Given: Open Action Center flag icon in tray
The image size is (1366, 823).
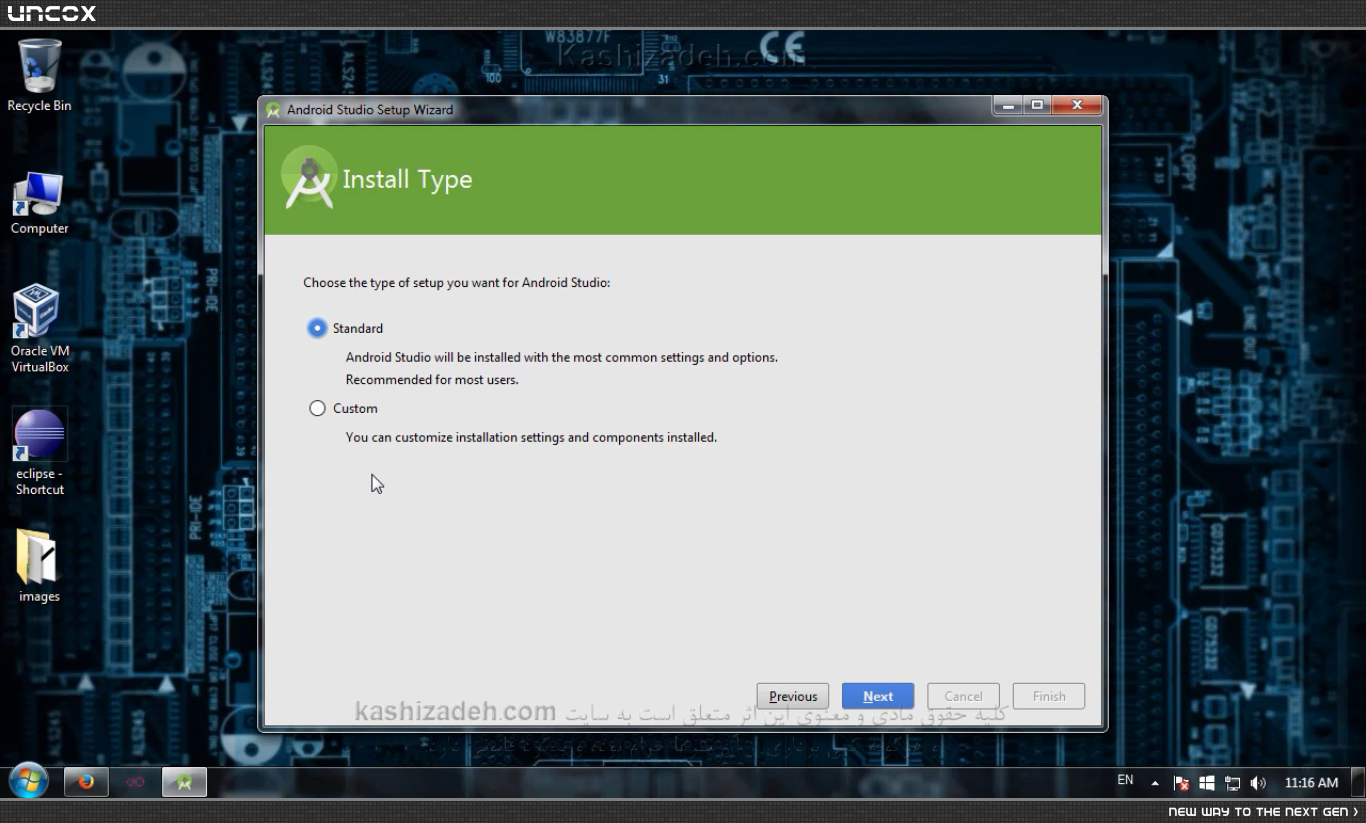Looking at the screenshot, I should [x=1181, y=783].
